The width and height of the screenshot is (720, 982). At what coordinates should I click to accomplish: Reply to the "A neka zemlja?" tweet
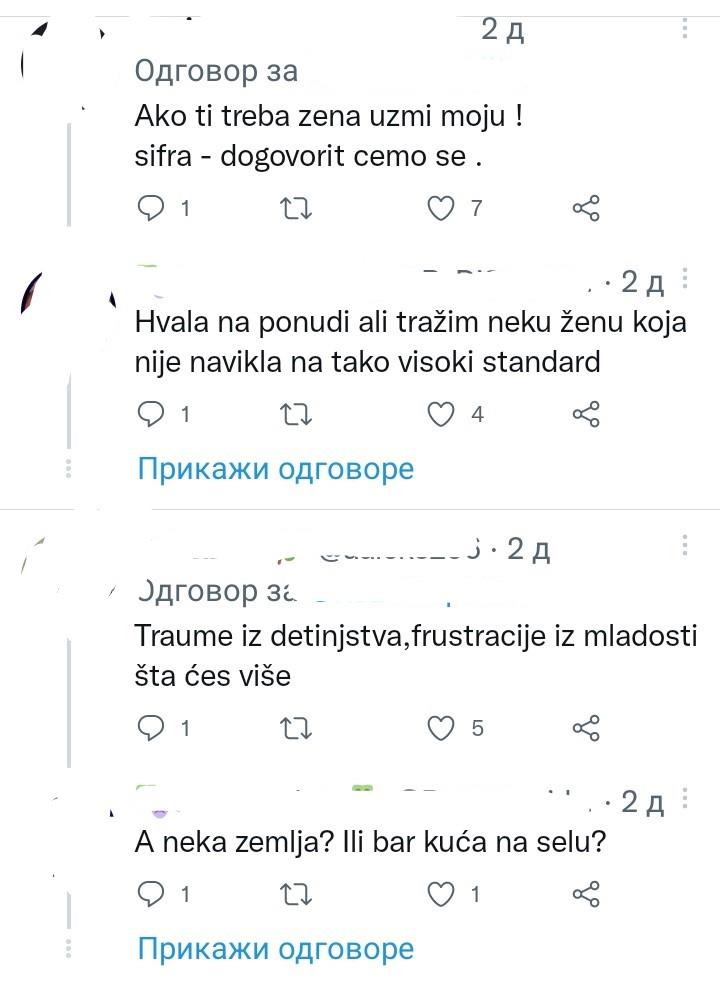pyautogui.click(x=150, y=894)
